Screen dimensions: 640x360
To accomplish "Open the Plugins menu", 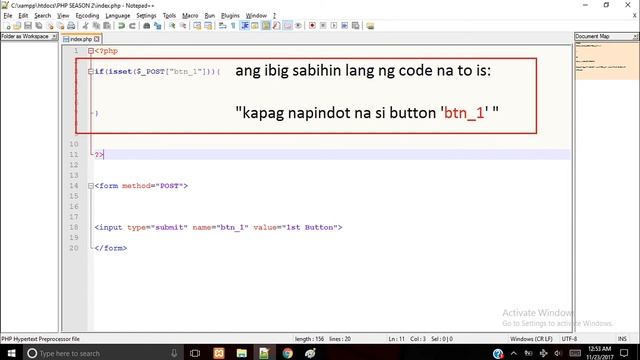I will 230,16.
